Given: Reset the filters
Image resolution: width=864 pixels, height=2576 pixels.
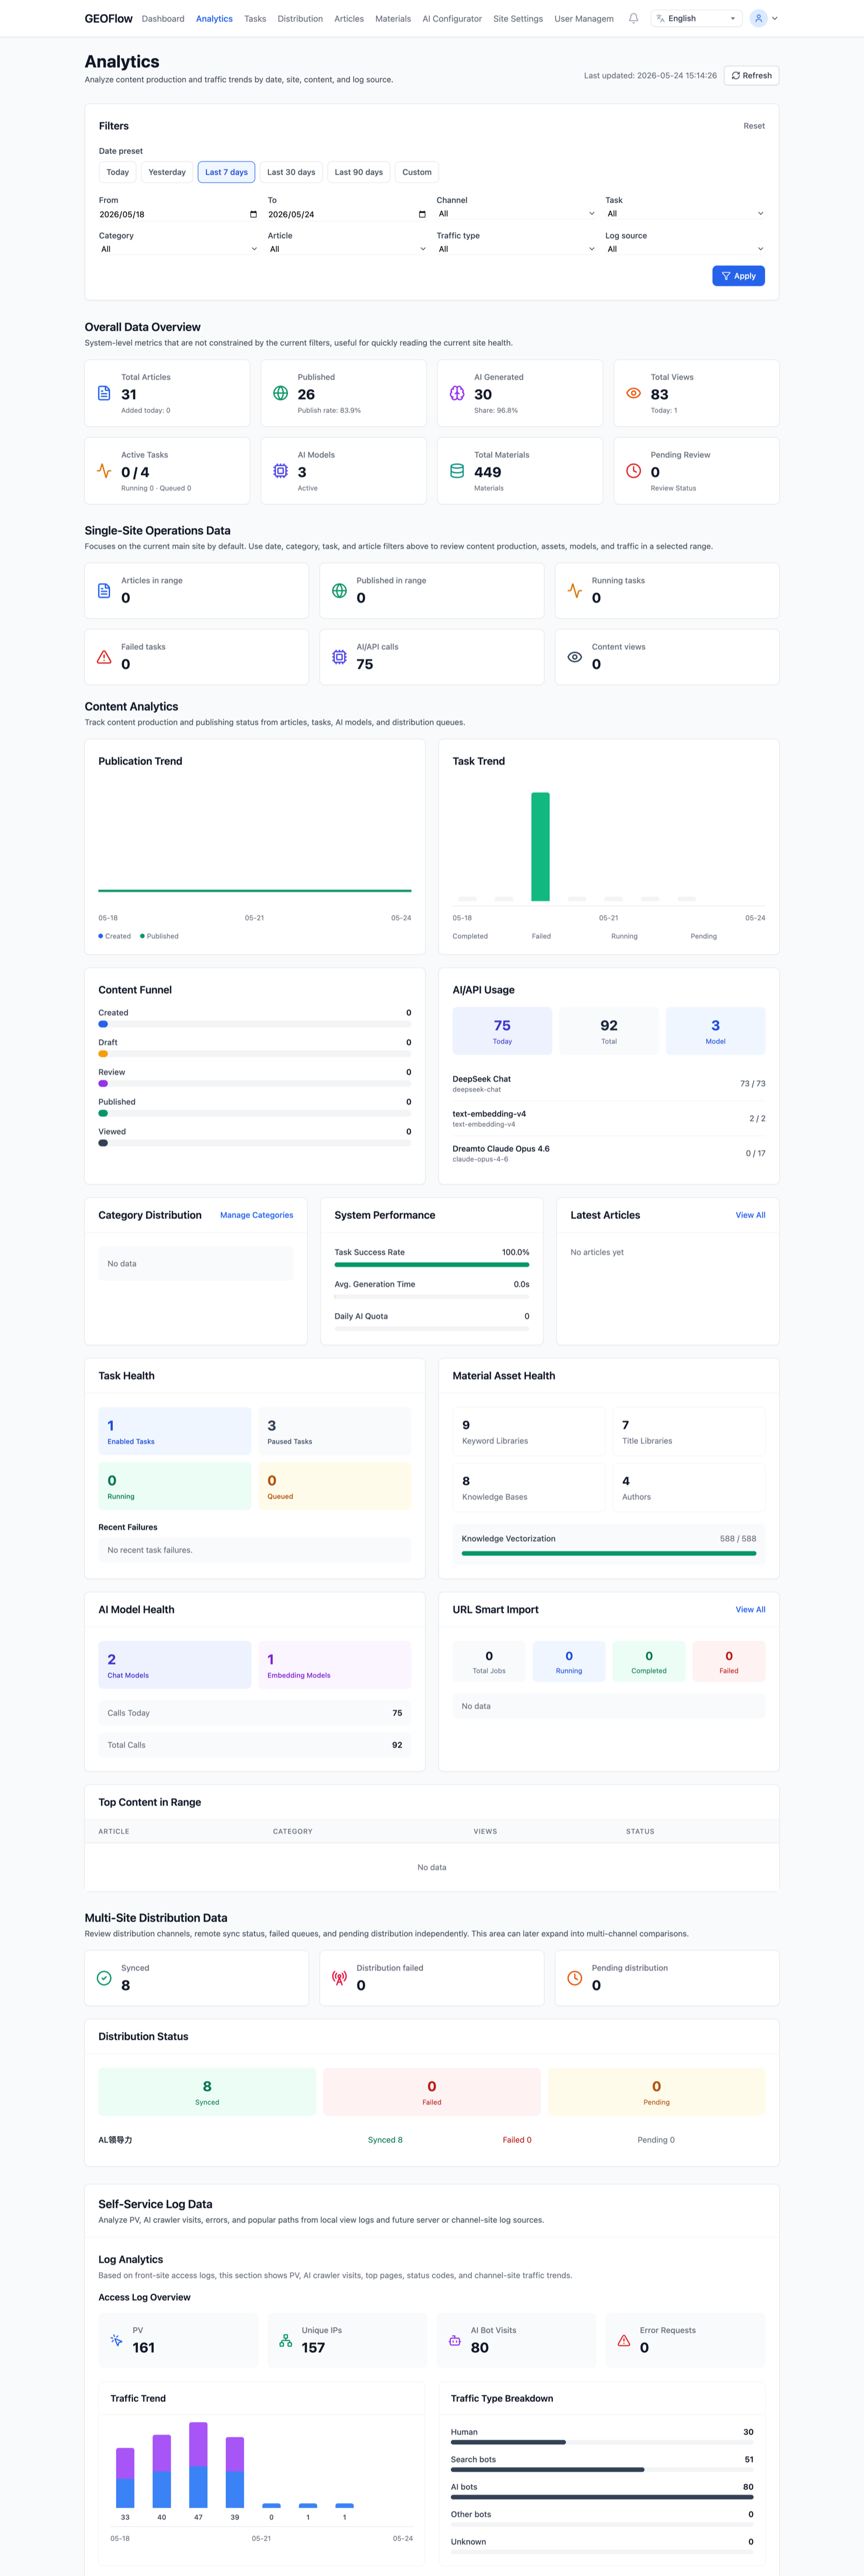Looking at the screenshot, I should (754, 126).
